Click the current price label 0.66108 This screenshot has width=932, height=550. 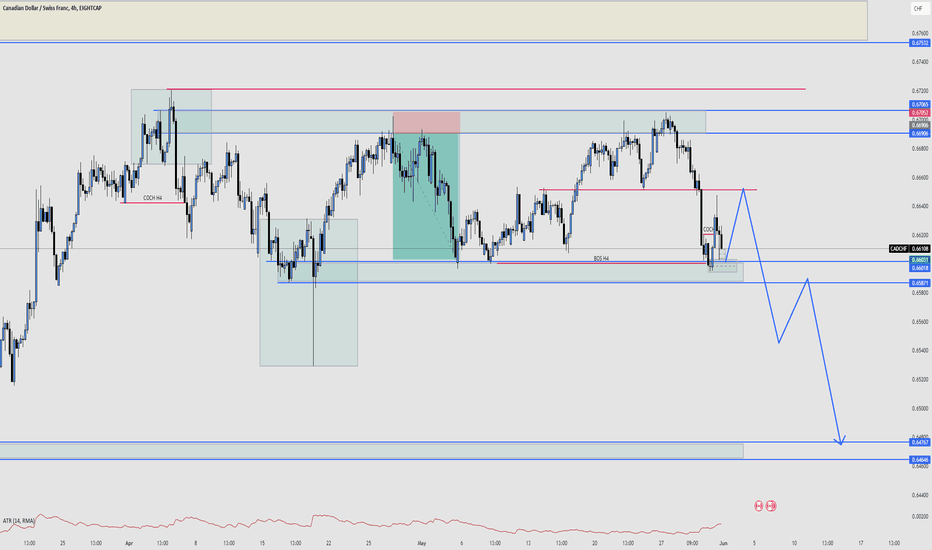click(x=920, y=249)
